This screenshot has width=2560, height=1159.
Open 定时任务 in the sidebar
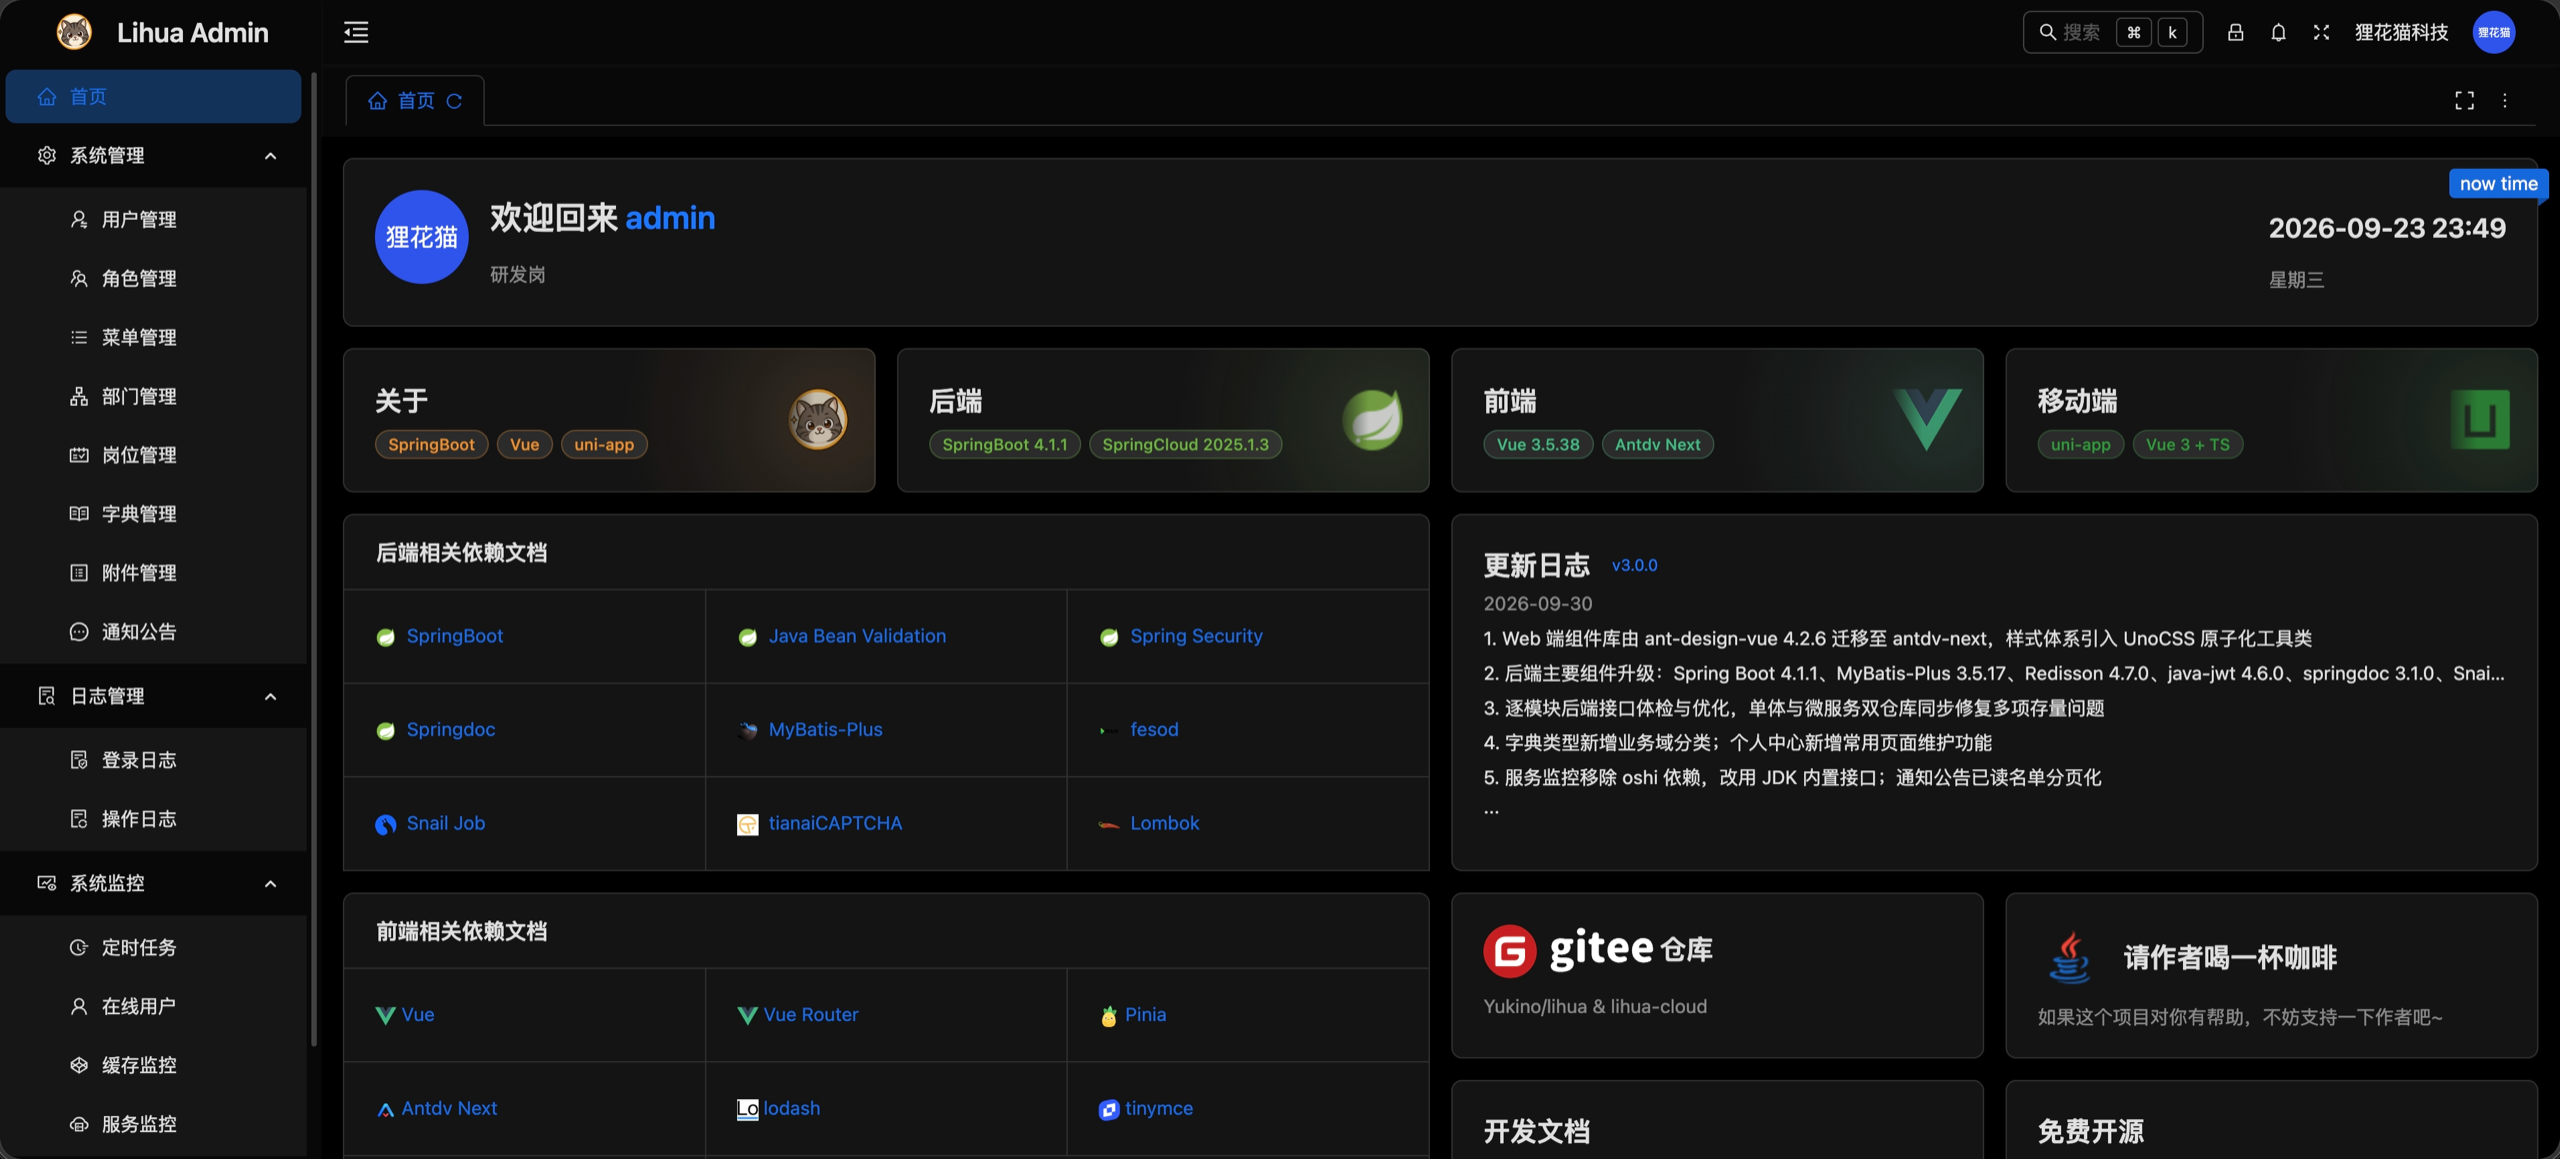click(x=153, y=947)
